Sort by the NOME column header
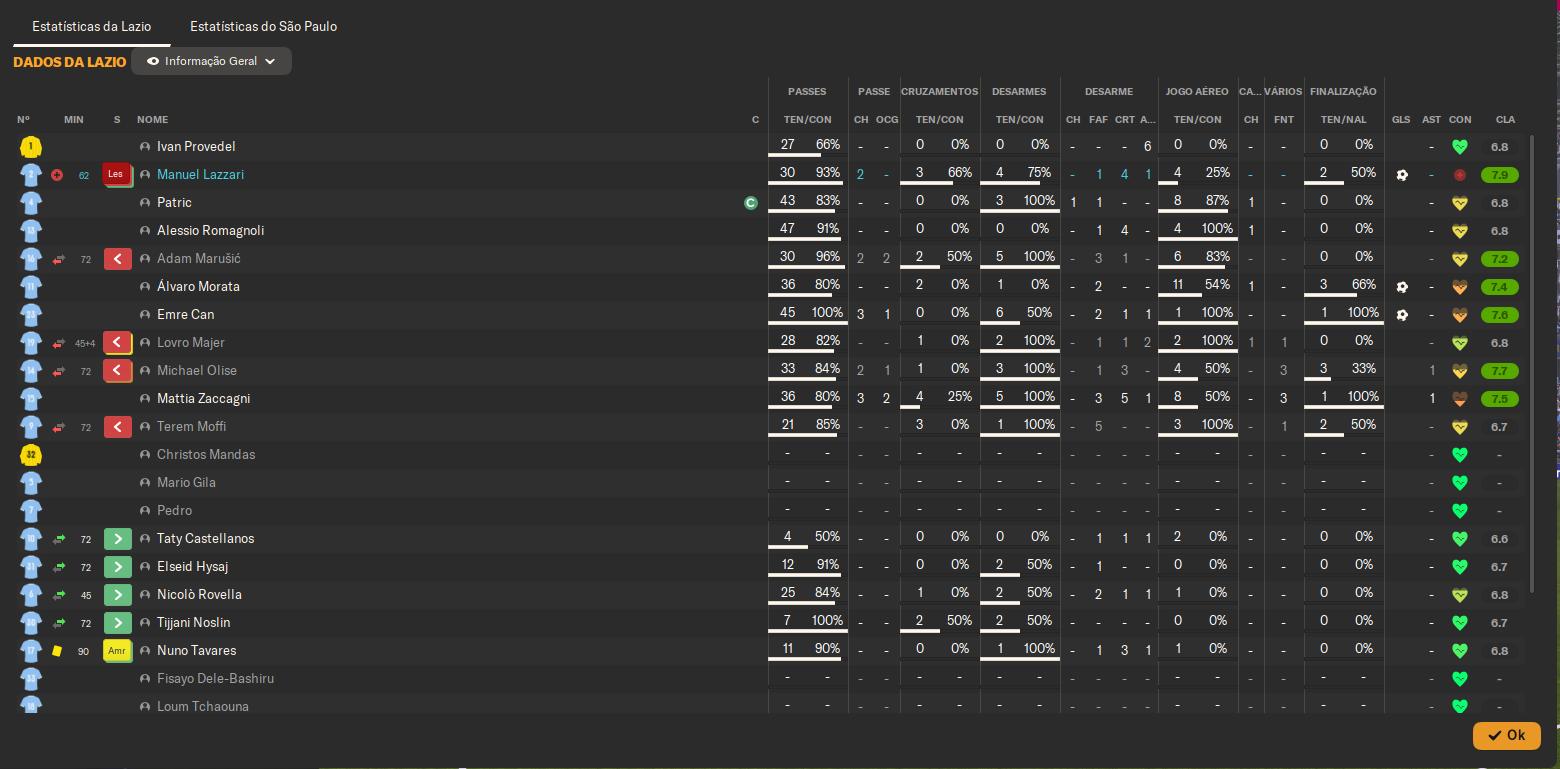 (153, 120)
